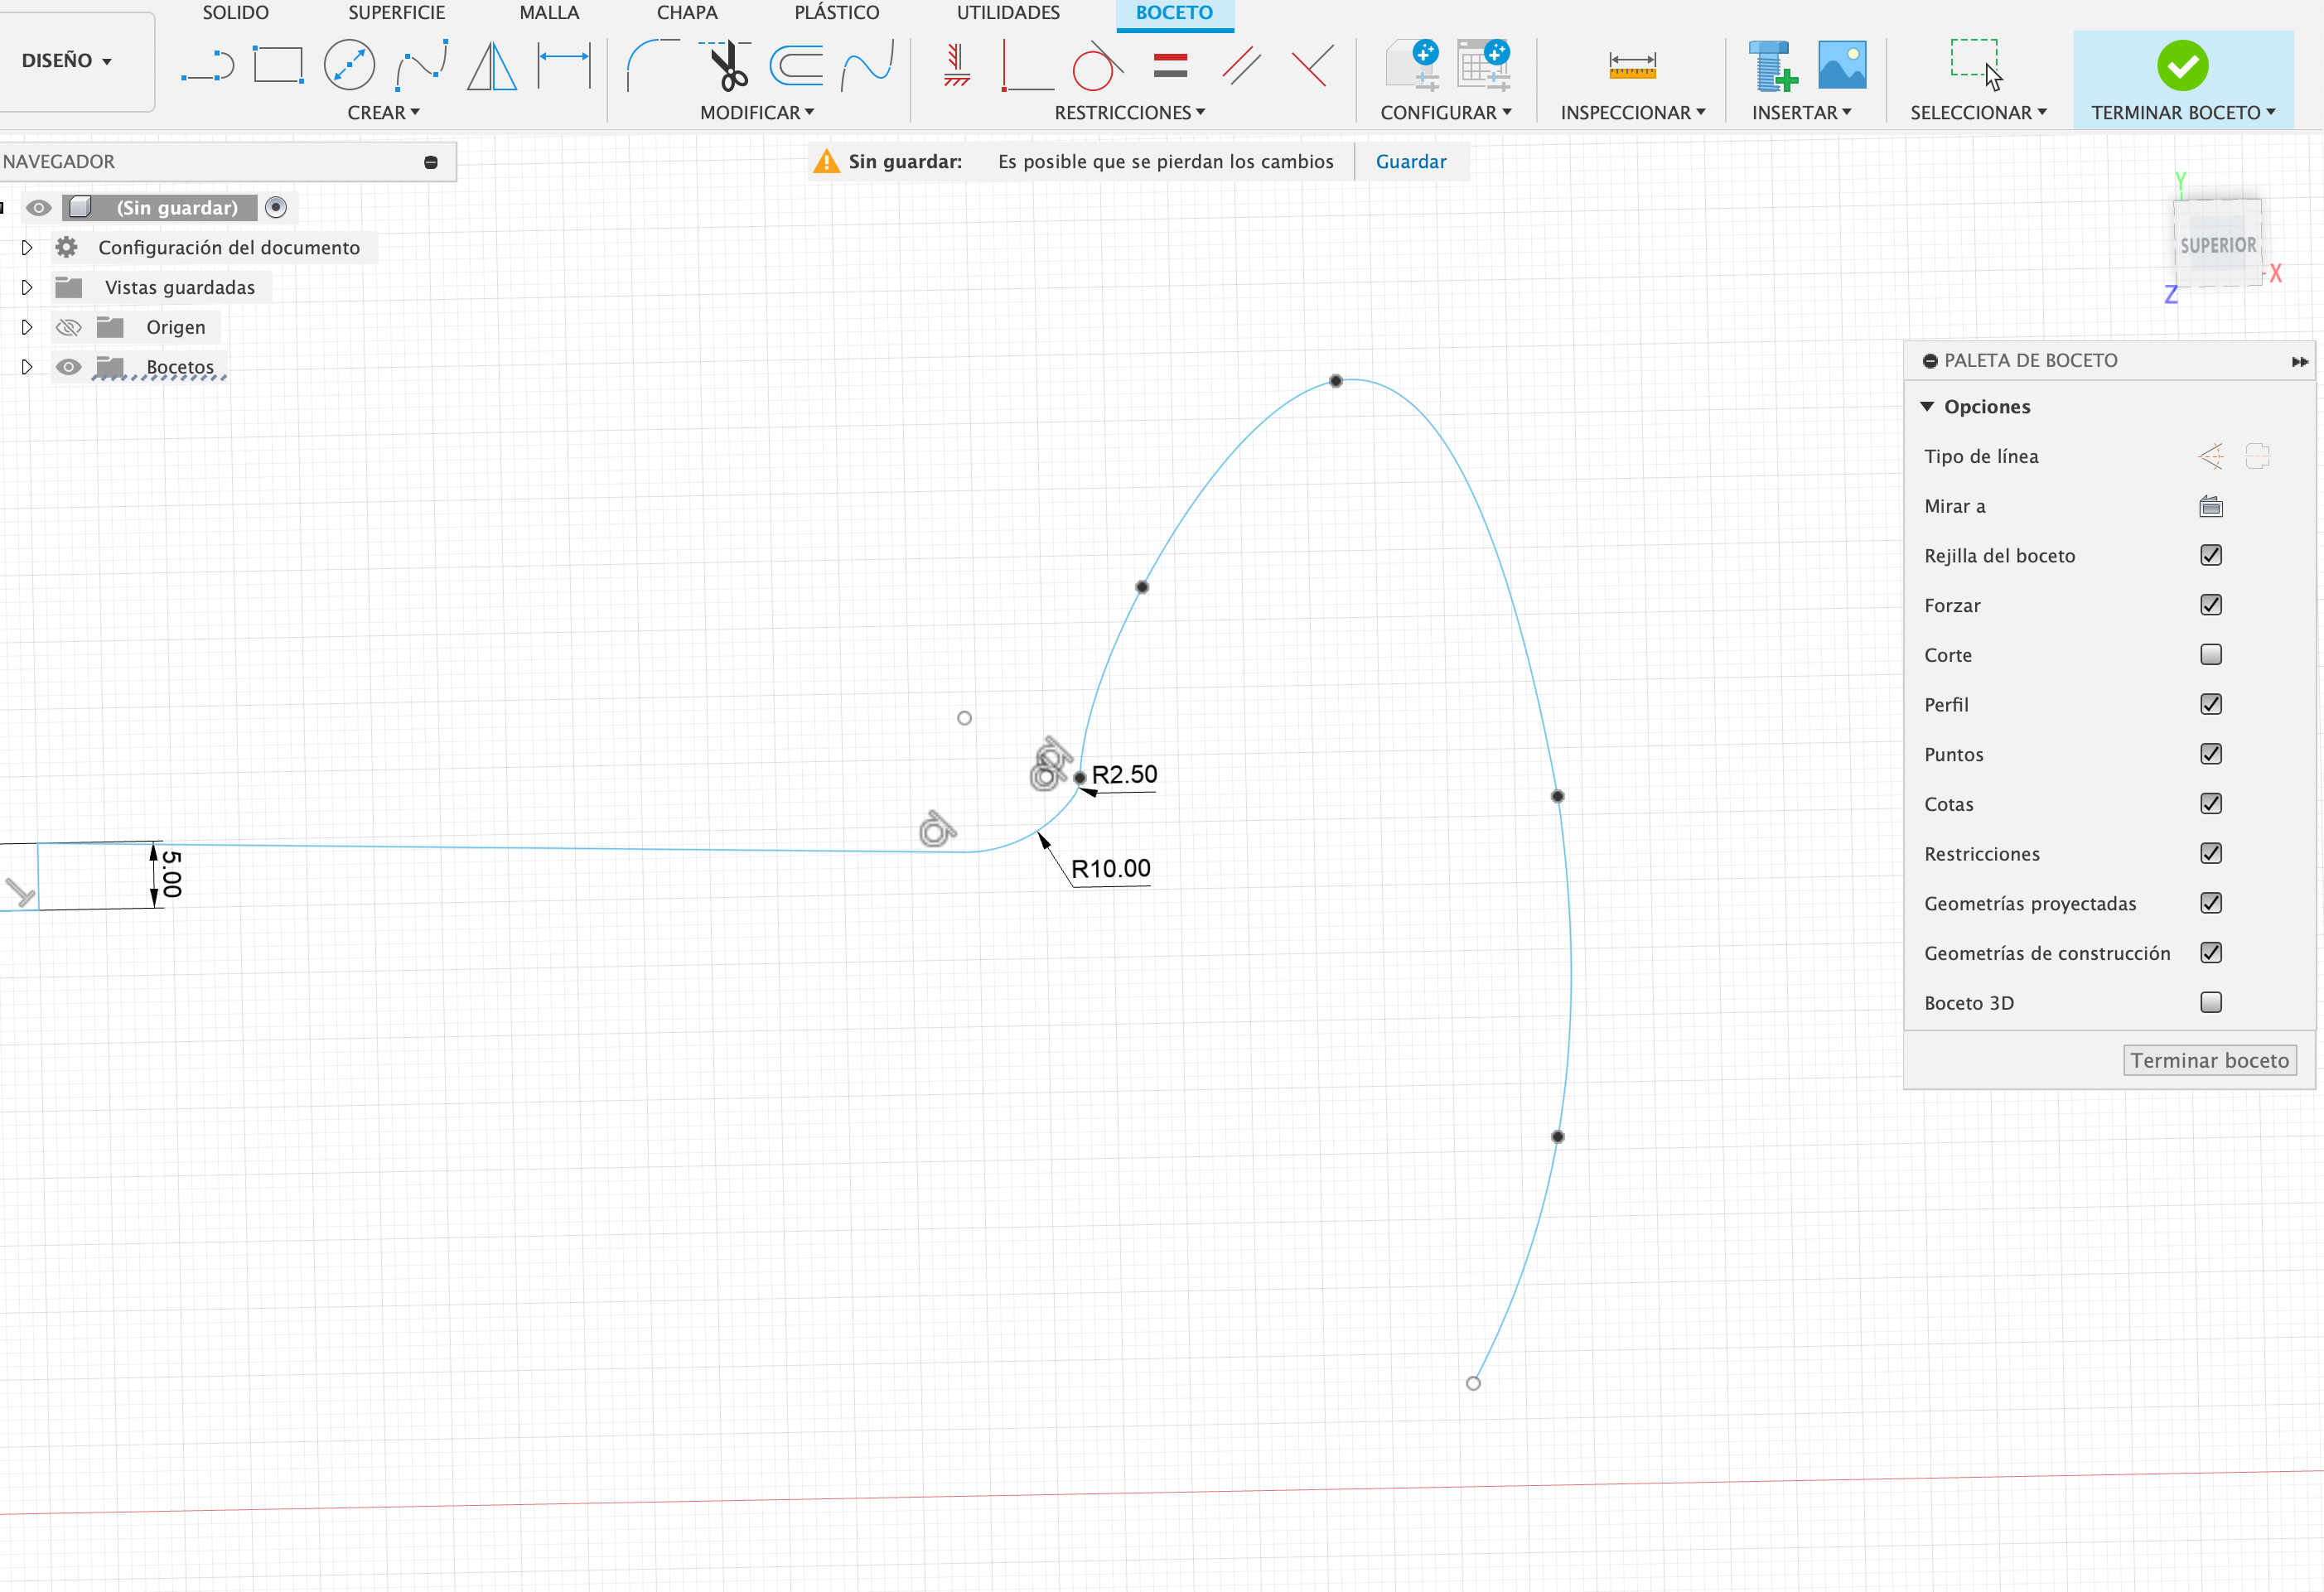The height and width of the screenshot is (1592, 2324).
Task: Open the INSERTAR dropdown menu
Action: (1801, 113)
